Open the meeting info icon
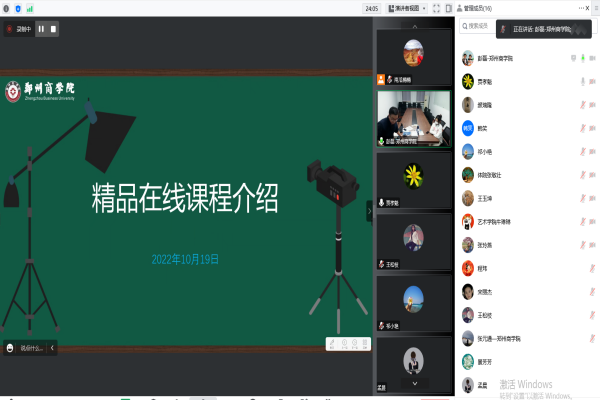Screen dimensions: 600x400 click(7, 8)
